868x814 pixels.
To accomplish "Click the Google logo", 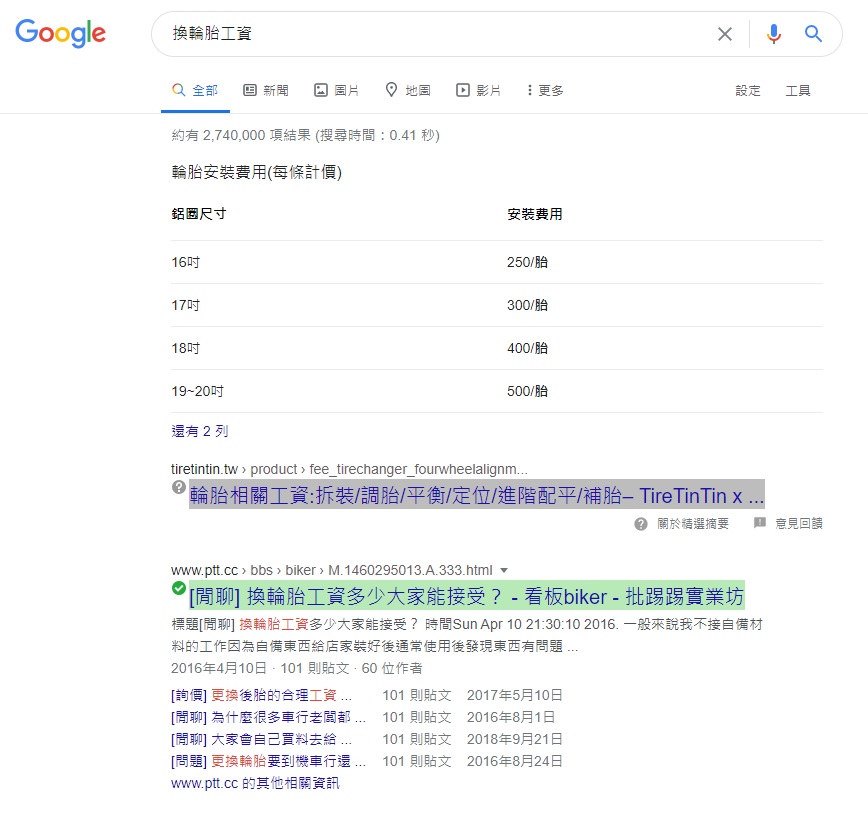I will point(60,33).
